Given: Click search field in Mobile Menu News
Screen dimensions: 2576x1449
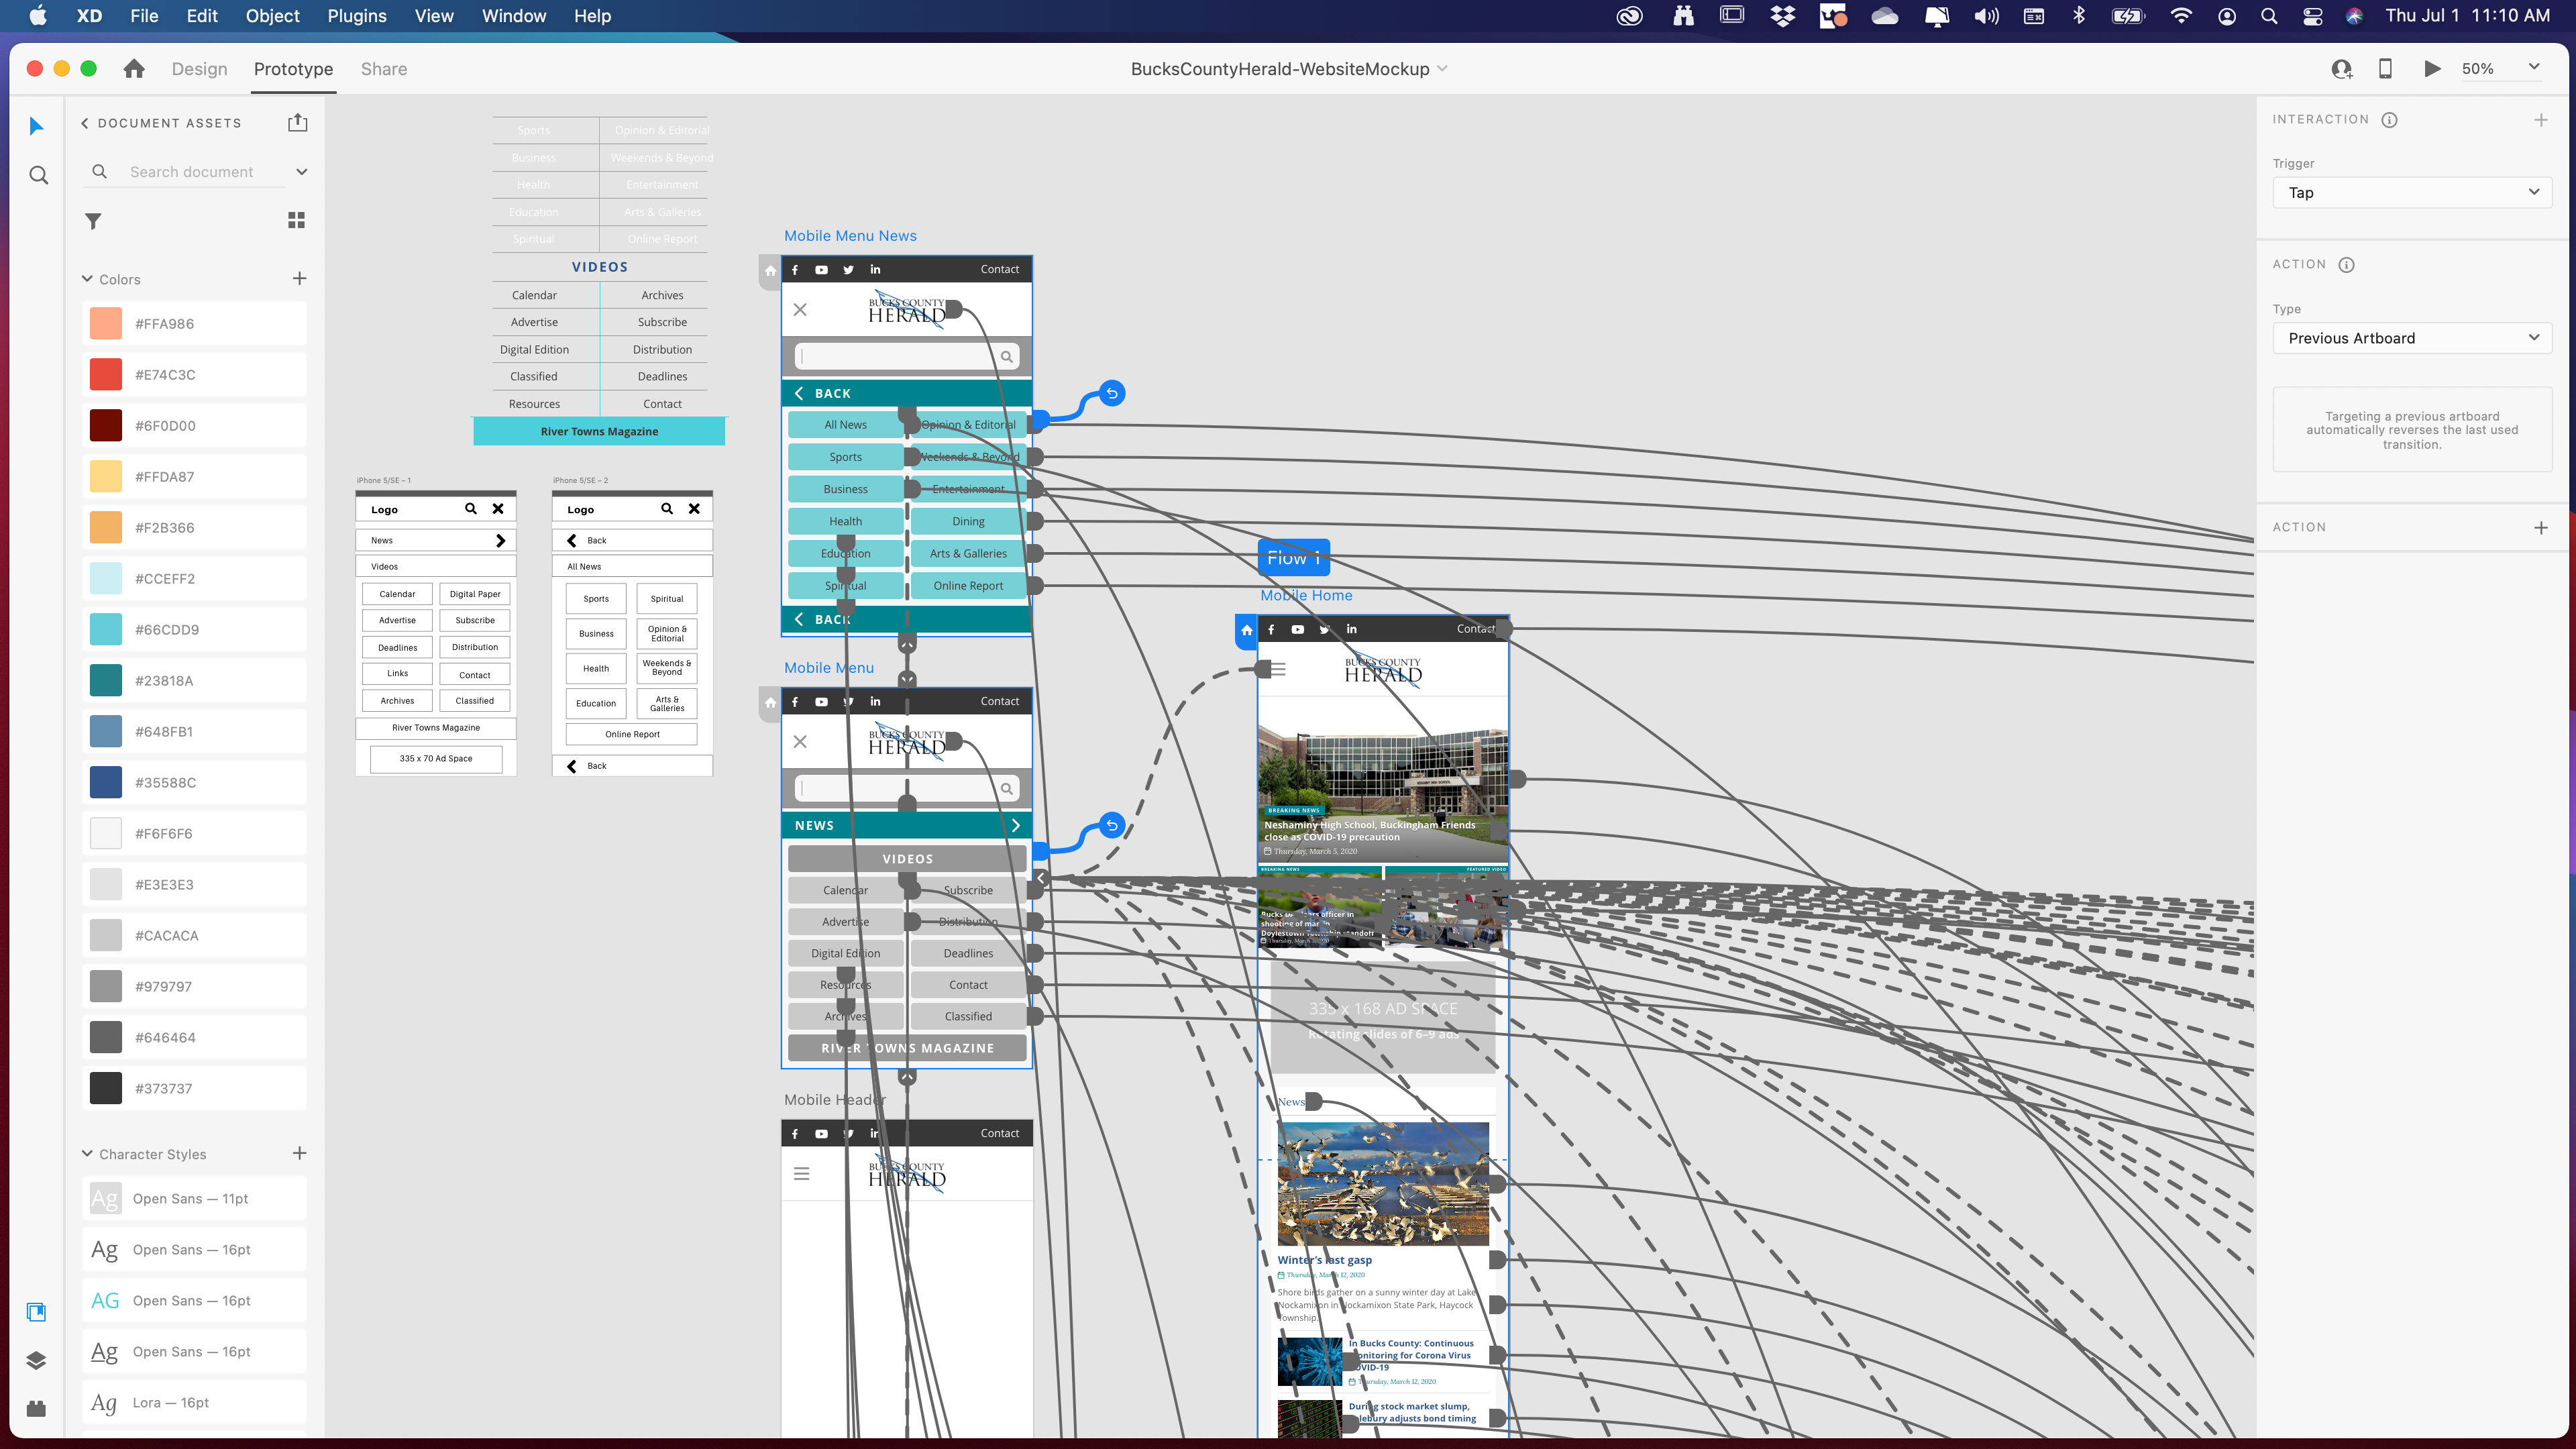Looking at the screenshot, I should [x=906, y=356].
